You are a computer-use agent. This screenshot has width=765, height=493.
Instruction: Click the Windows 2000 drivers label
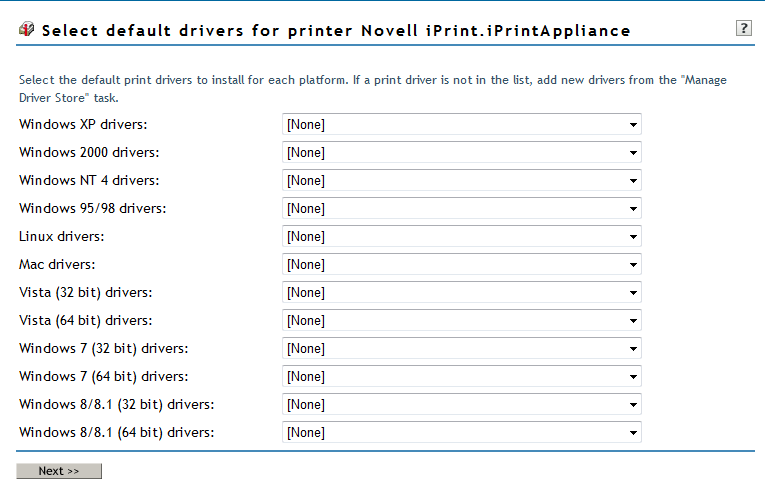click(89, 153)
